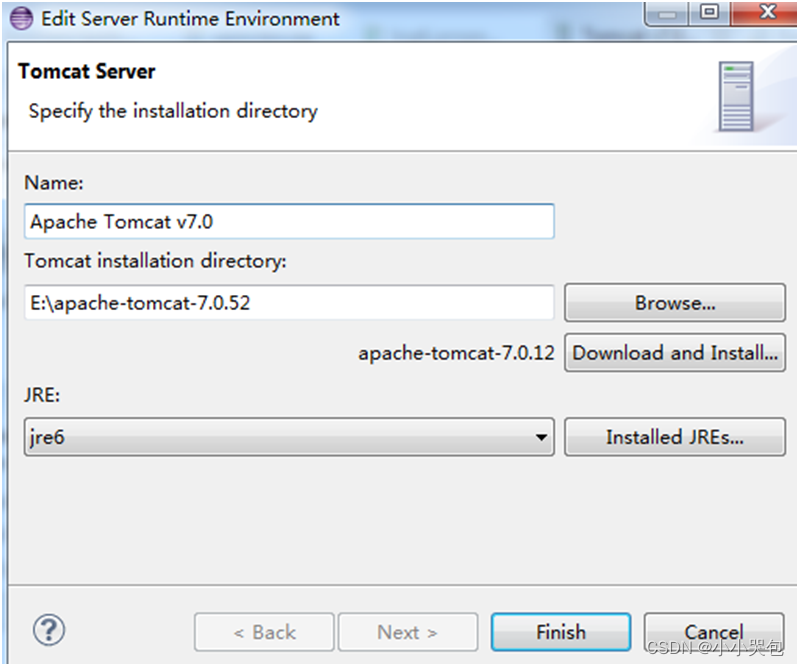Click the disabled Back button

click(x=264, y=632)
